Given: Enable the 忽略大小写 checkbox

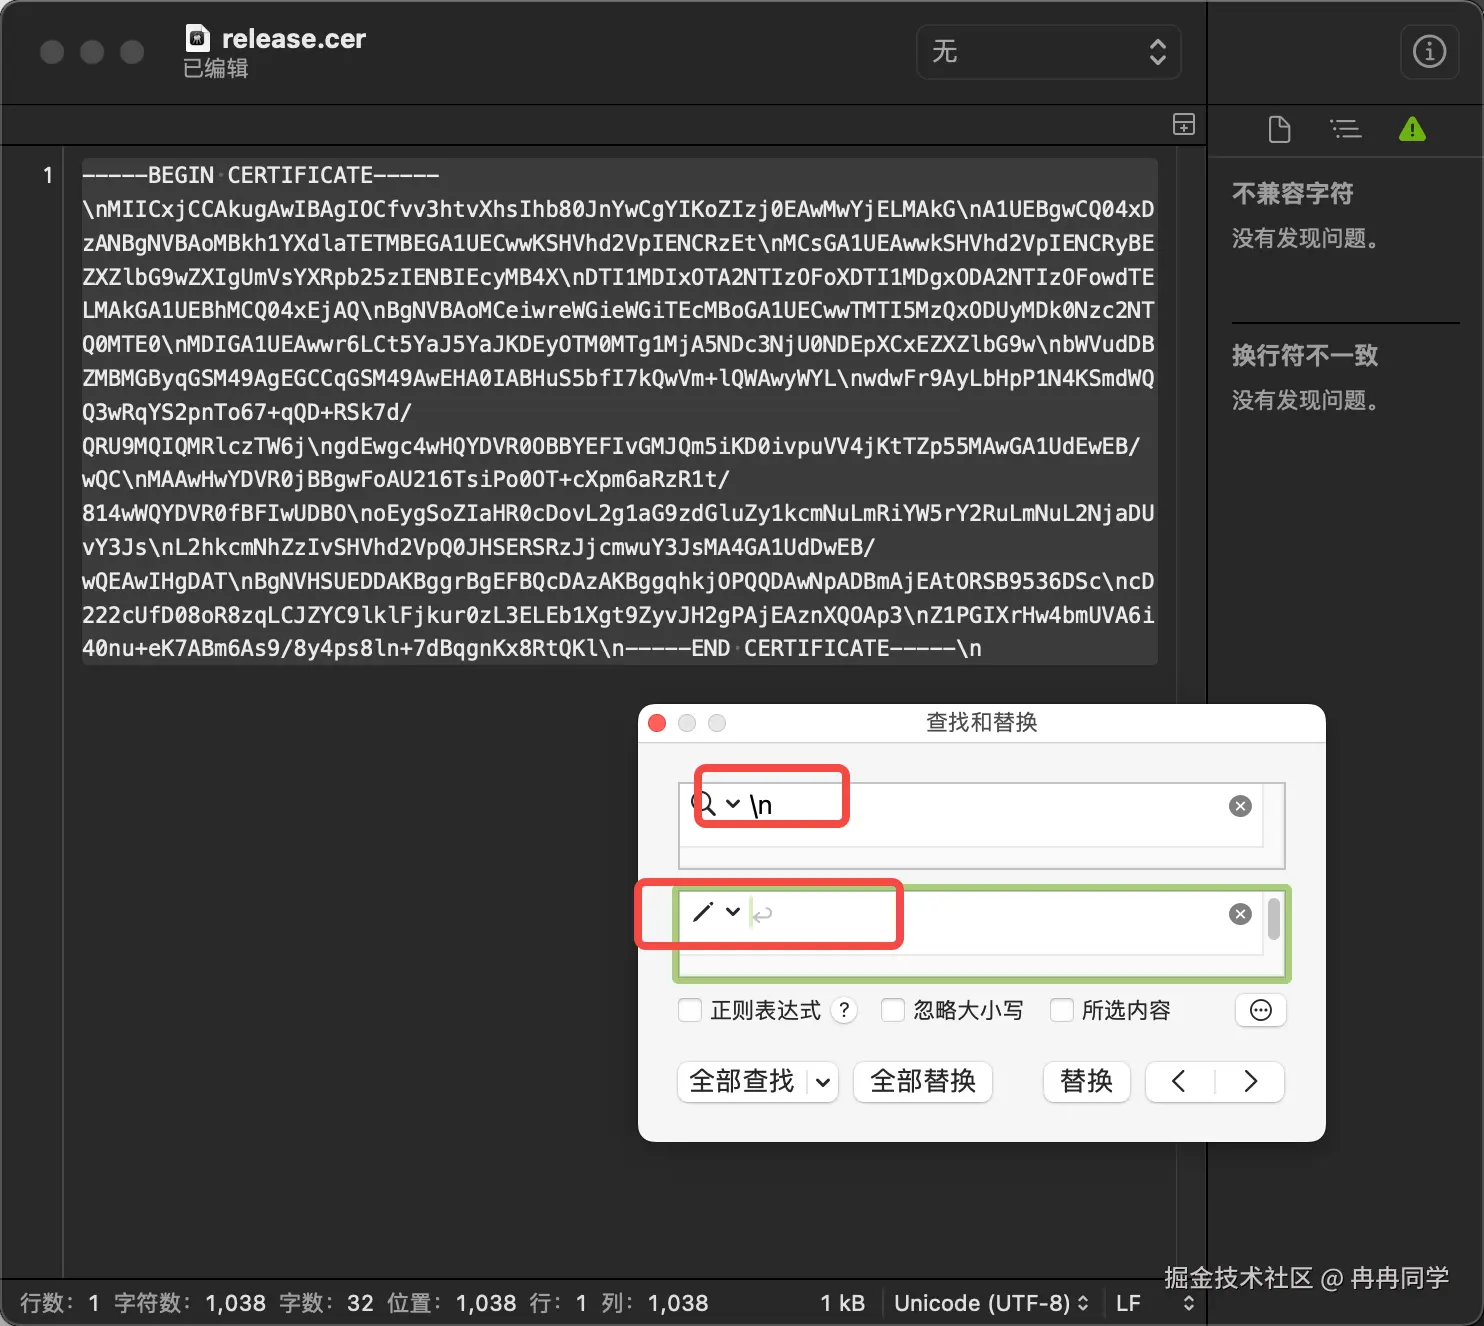Looking at the screenshot, I should (892, 1010).
